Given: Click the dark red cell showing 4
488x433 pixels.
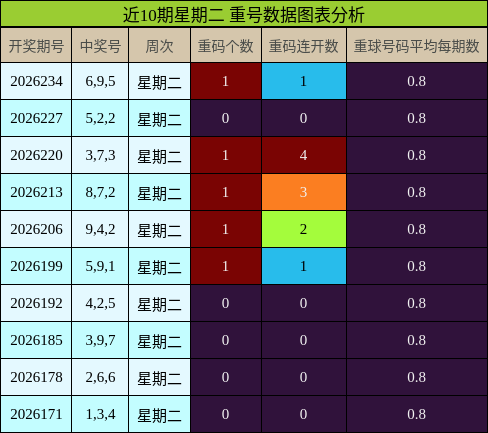Looking at the screenshot, I should click(x=304, y=155).
